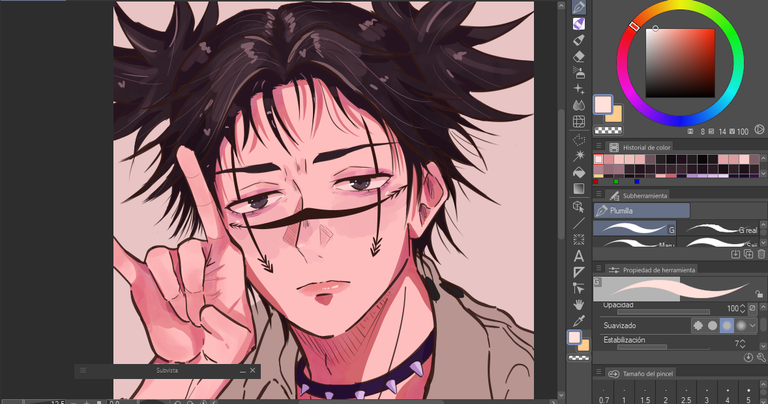Select the Gradient tool

[x=578, y=189]
